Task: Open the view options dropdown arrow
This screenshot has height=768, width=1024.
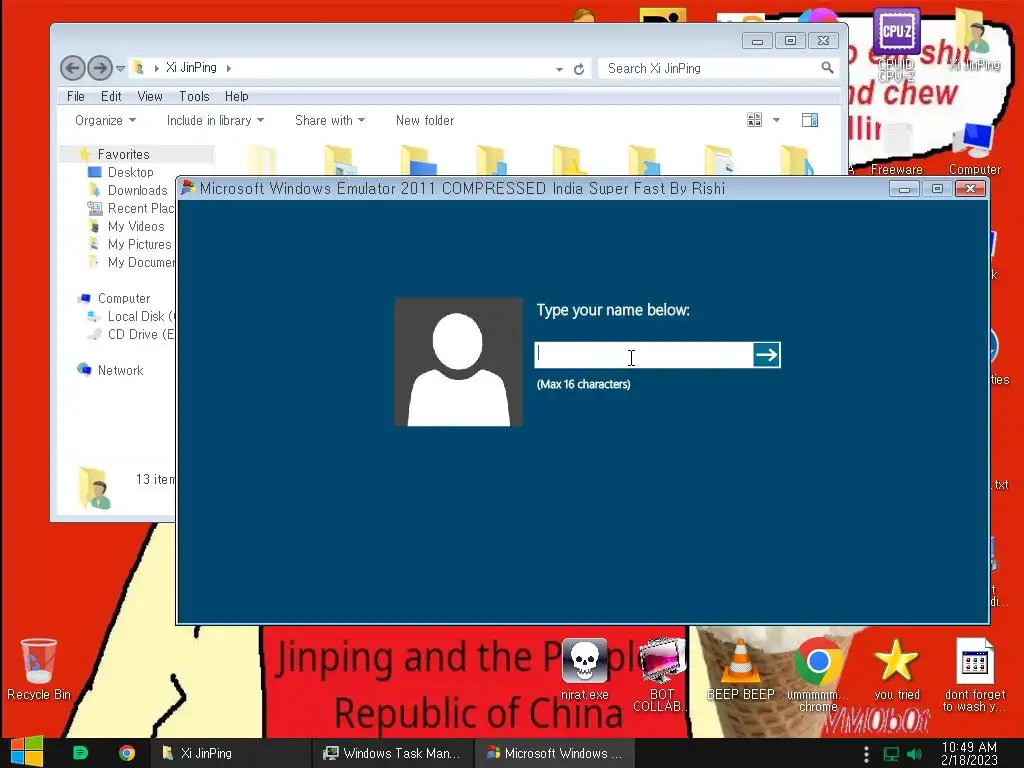Action: [x=776, y=120]
